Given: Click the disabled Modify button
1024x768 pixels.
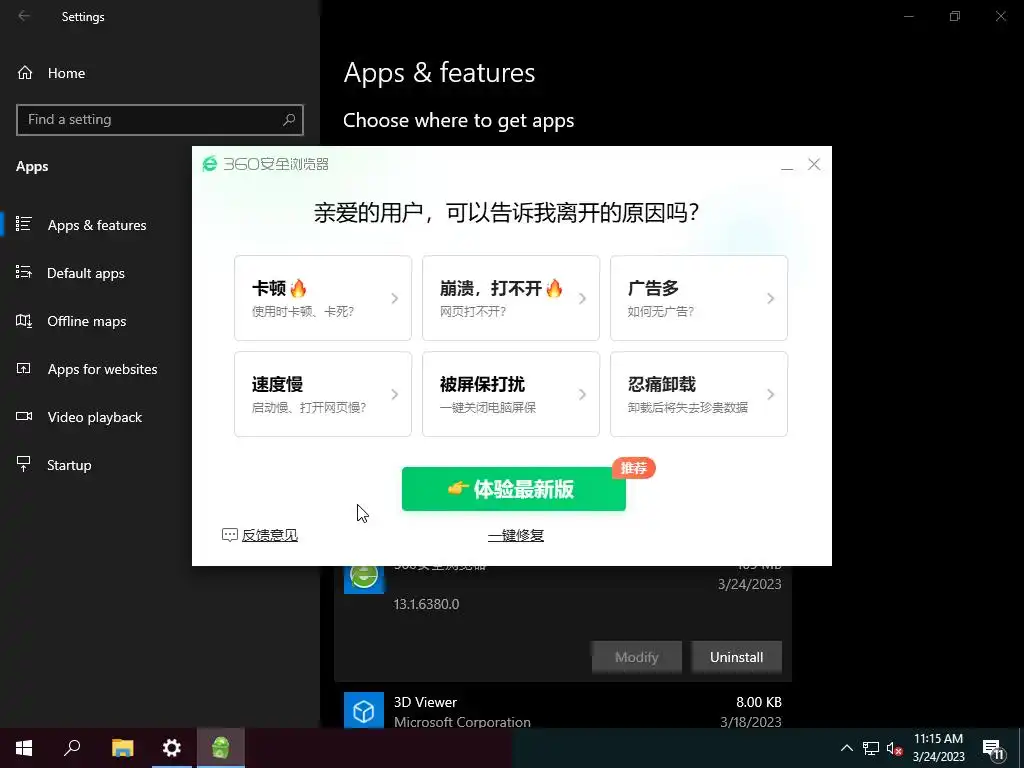Looking at the screenshot, I should tap(637, 657).
